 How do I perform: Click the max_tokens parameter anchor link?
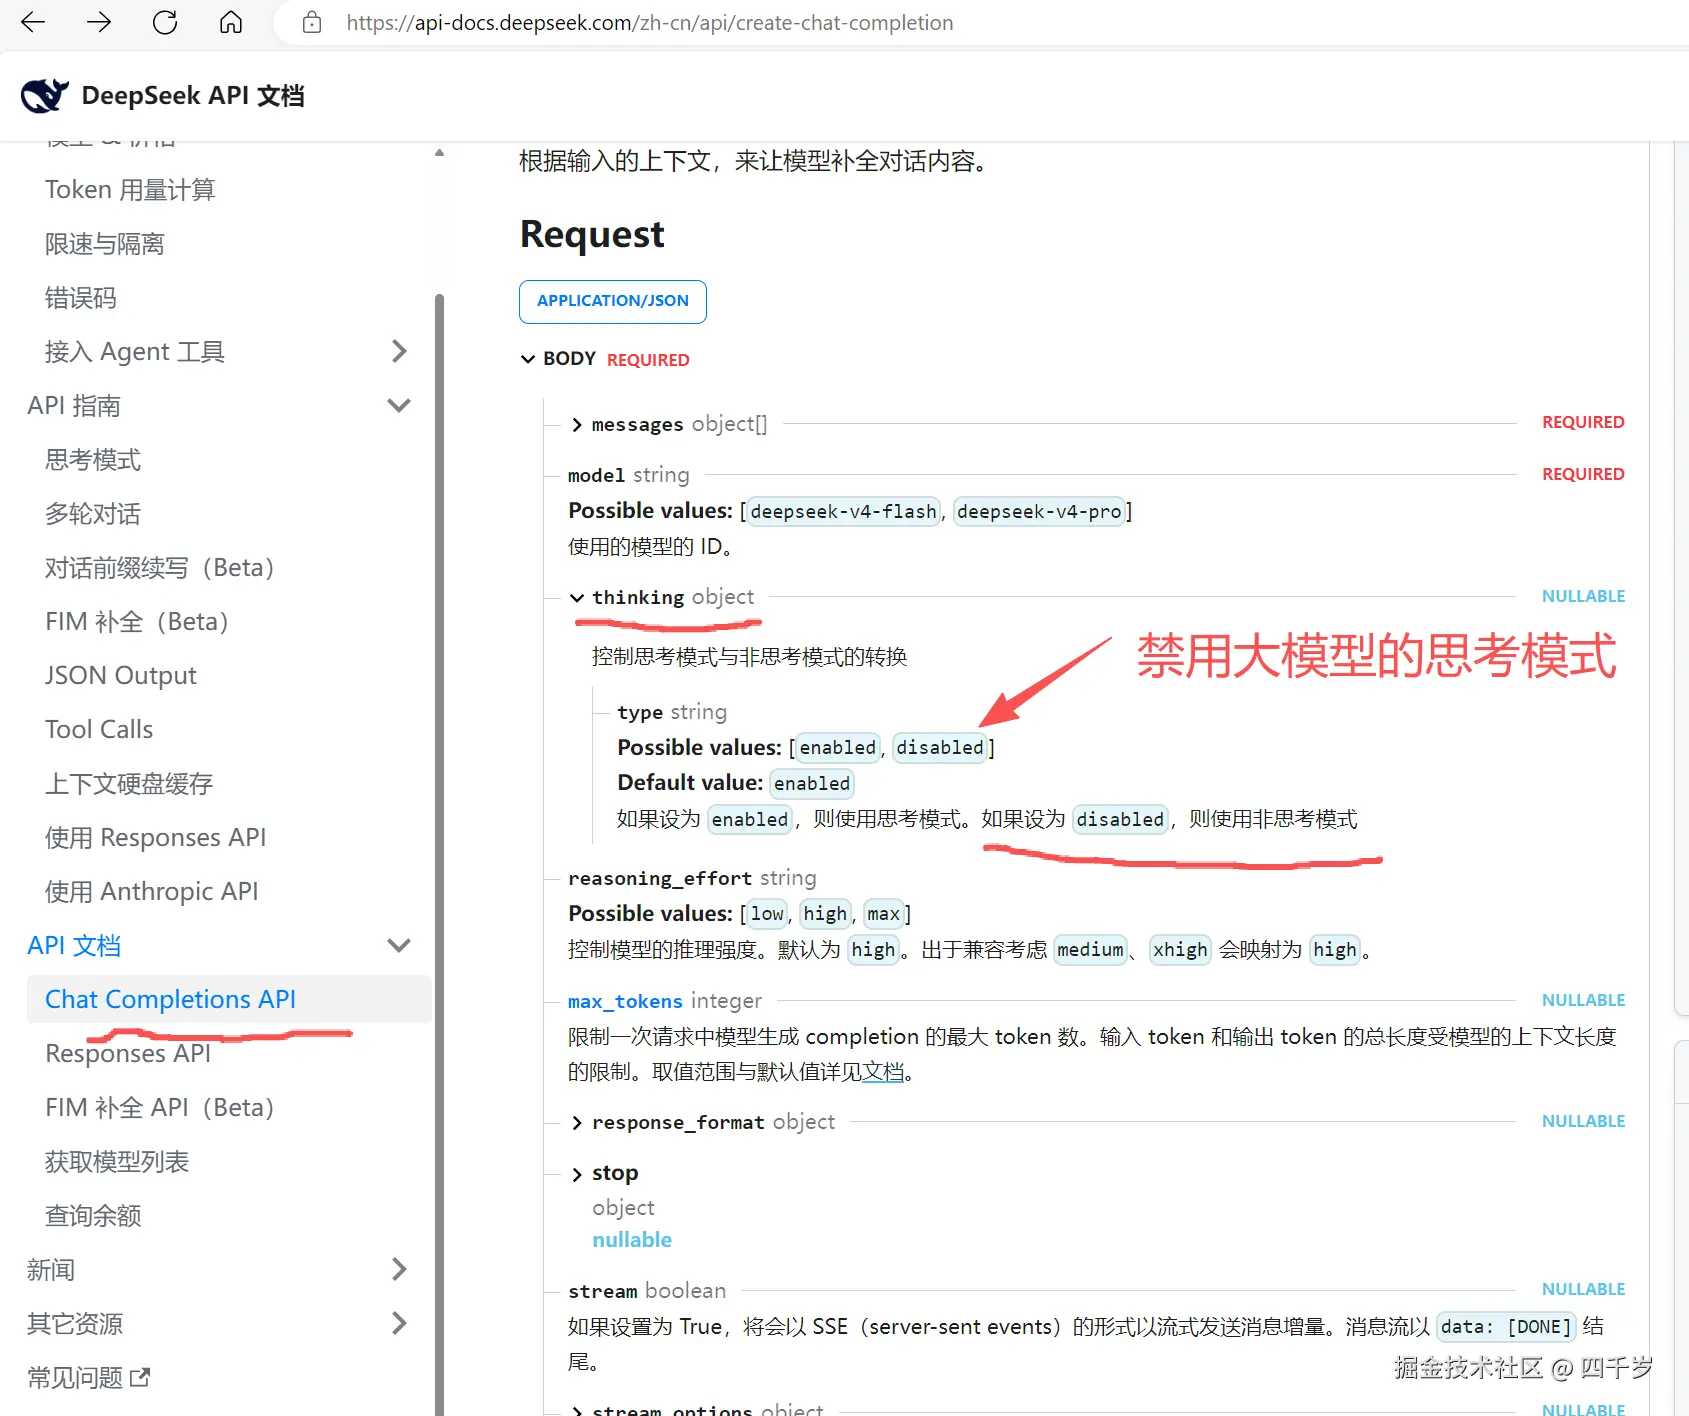click(x=625, y=1001)
